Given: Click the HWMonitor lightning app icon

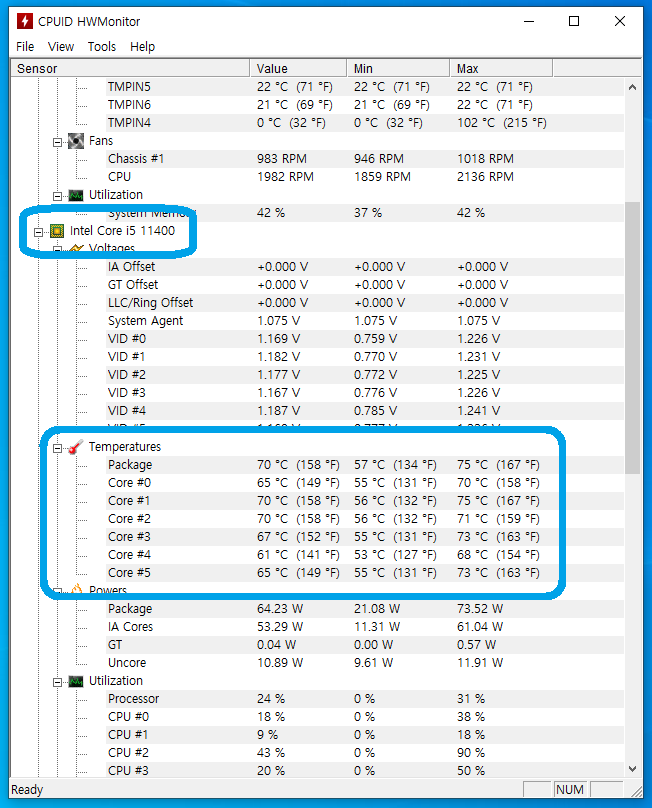Looking at the screenshot, I should click(x=24, y=21).
